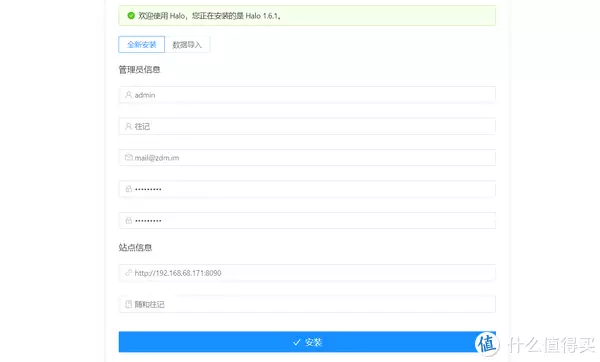Click the site URL field http://192.168.68.171:8090
Image resolution: width=600 pixels, height=362 pixels.
(307, 273)
